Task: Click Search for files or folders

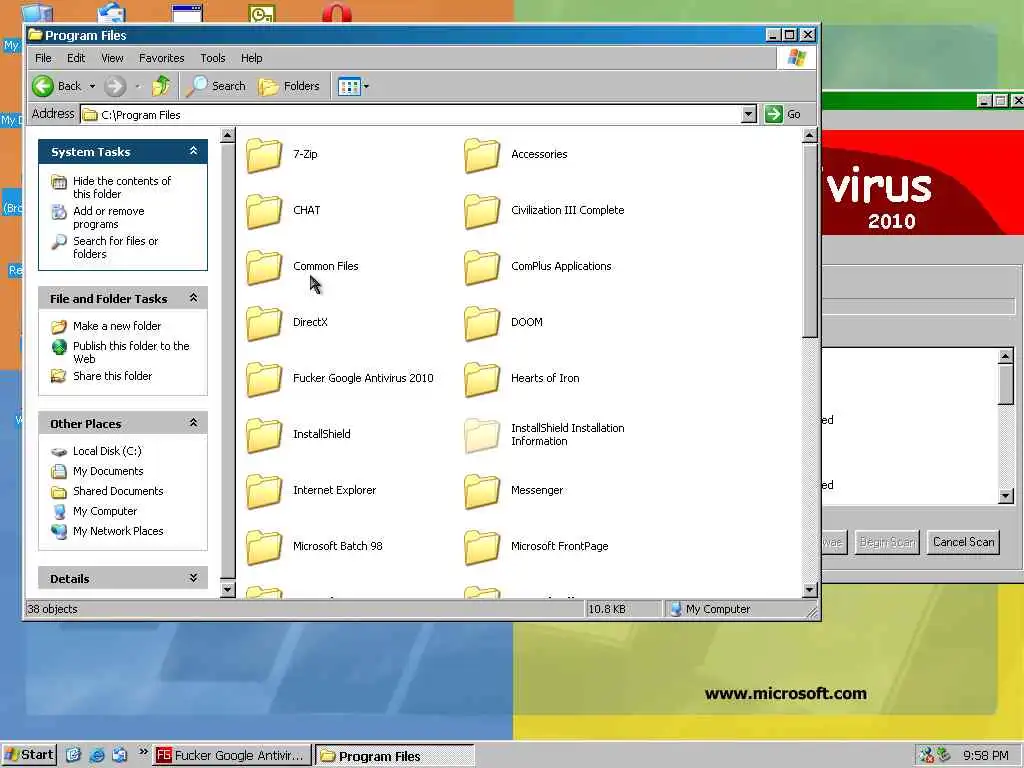Action: (116, 248)
